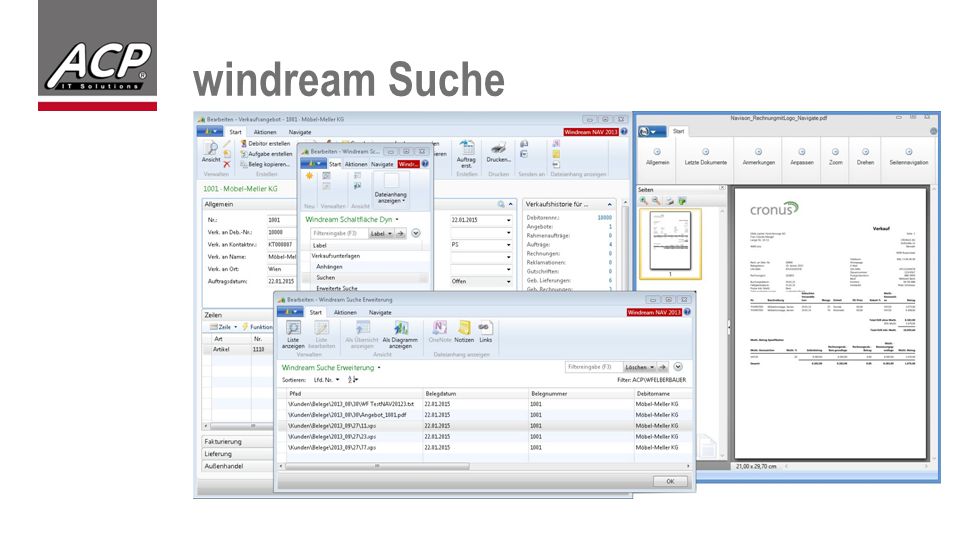Screen dimensions: 960x540
Task: Click horizontal scrollbar in Suche Erweiterung list
Action: pos(377,466)
